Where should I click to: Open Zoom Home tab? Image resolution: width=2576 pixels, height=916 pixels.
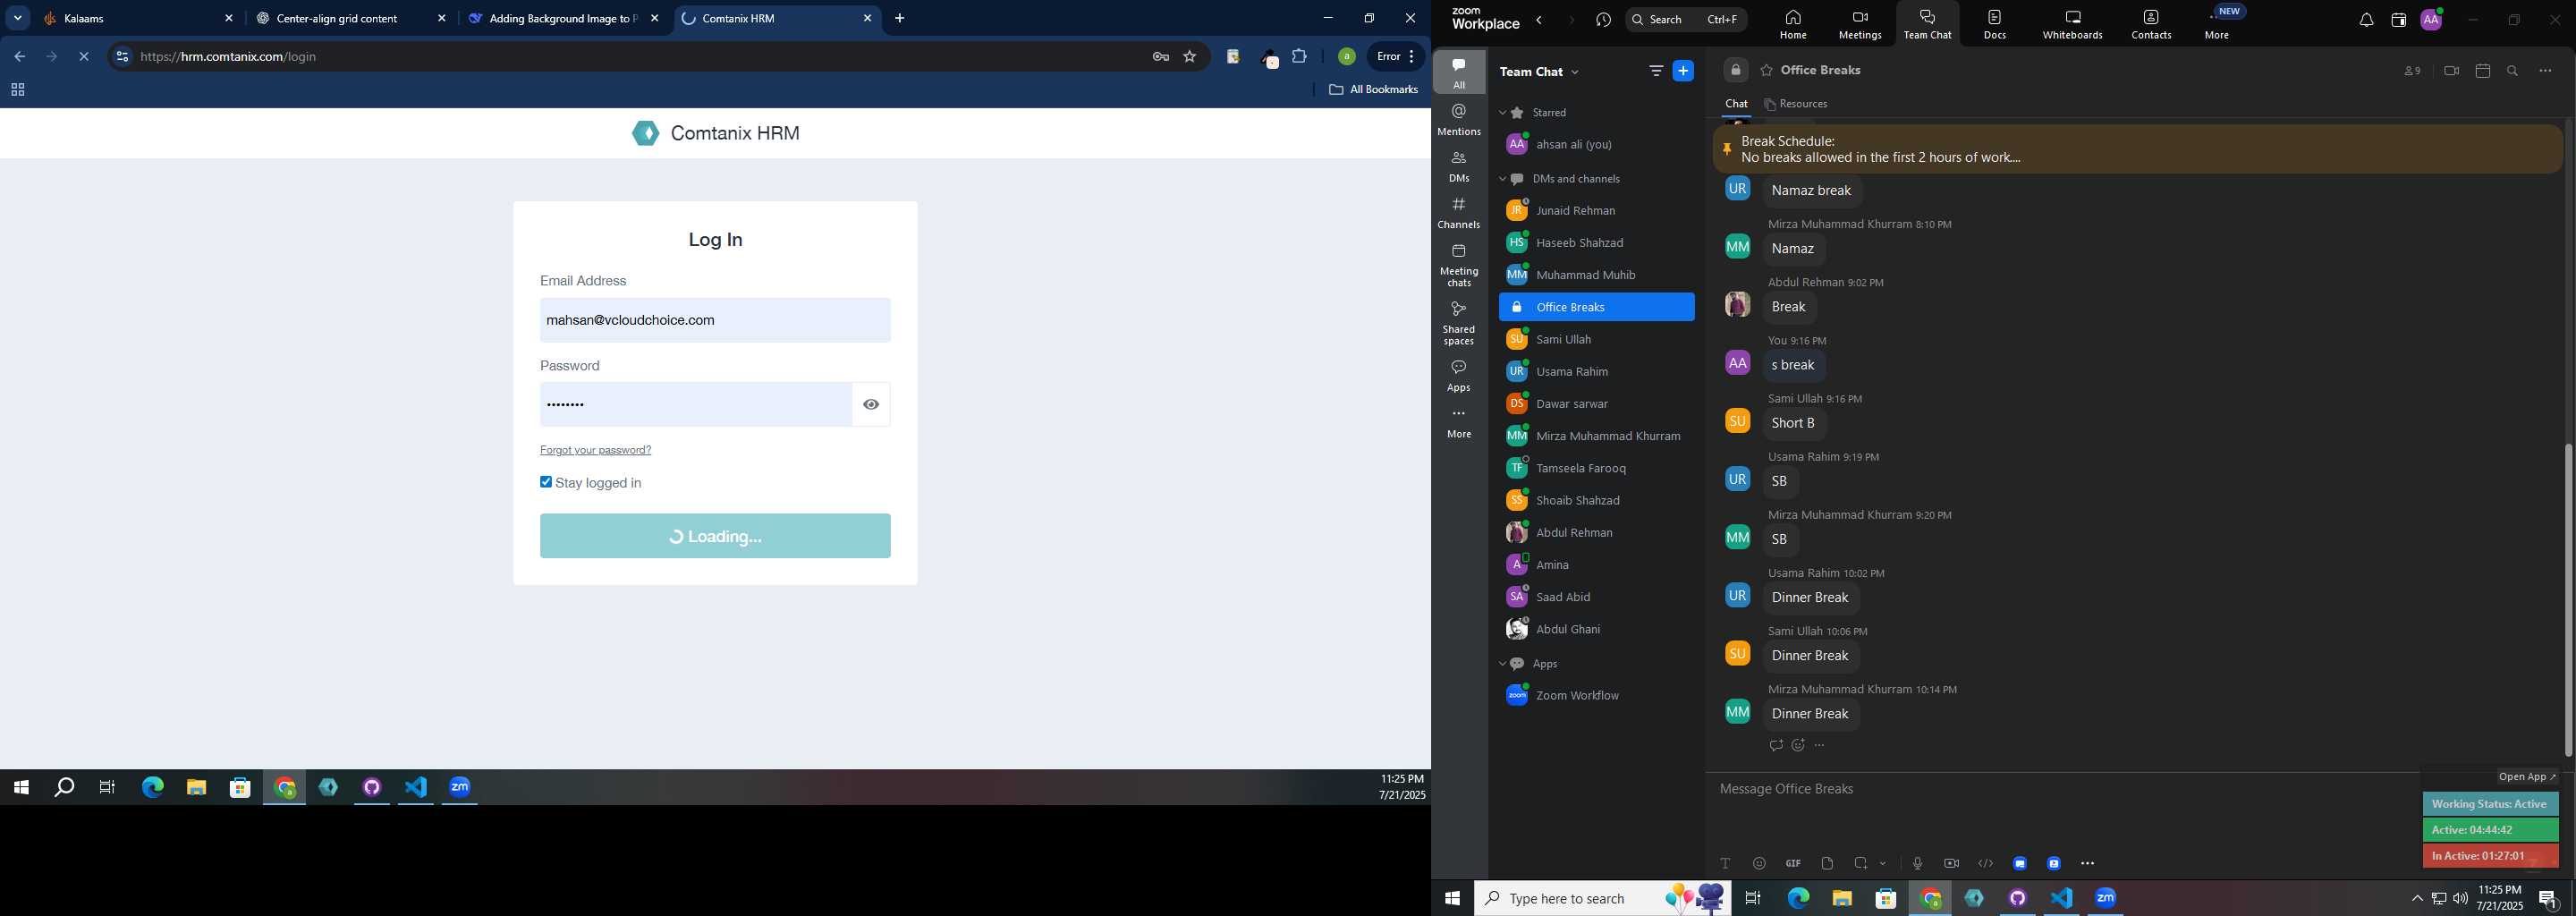1793,25
